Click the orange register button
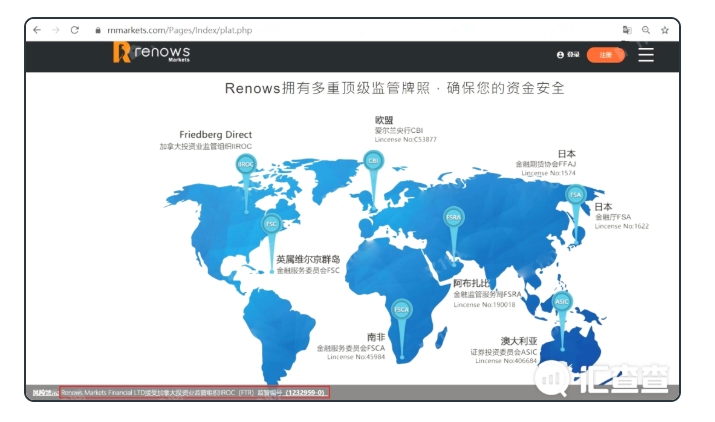The image size is (715, 422). [606, 55]
